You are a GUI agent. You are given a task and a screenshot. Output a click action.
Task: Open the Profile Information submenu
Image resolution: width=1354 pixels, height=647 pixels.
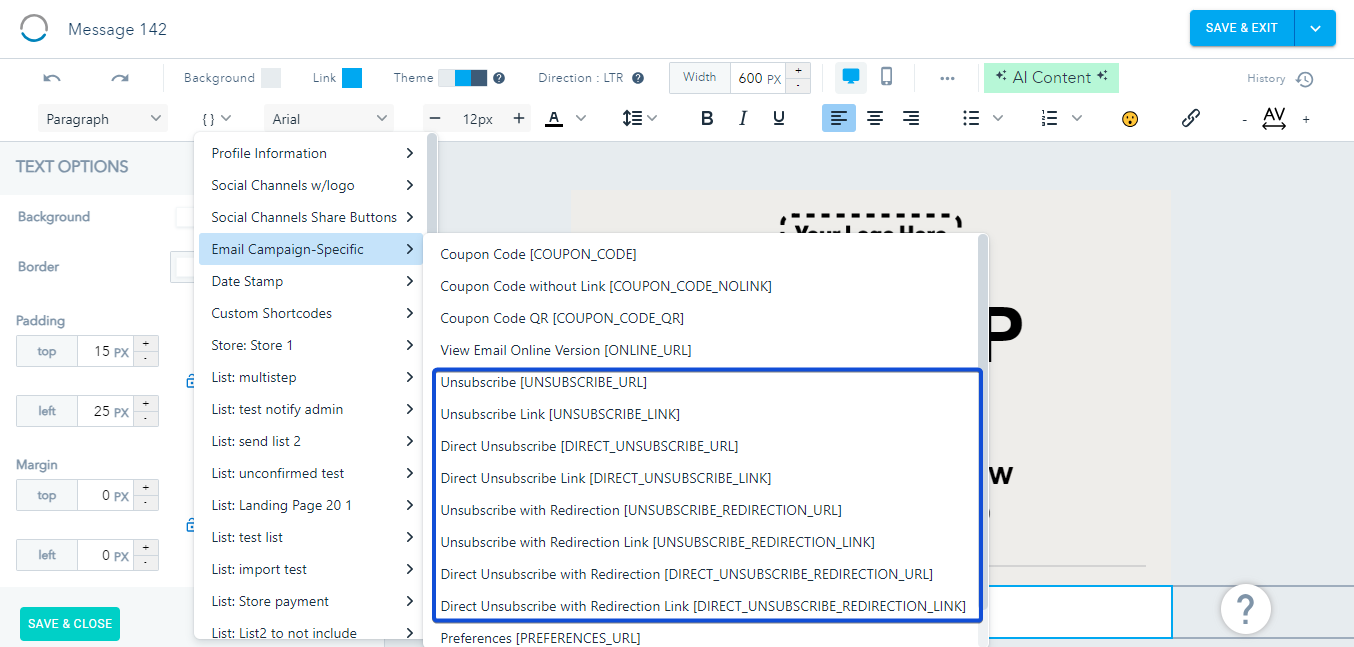click(x=311, y=153)
